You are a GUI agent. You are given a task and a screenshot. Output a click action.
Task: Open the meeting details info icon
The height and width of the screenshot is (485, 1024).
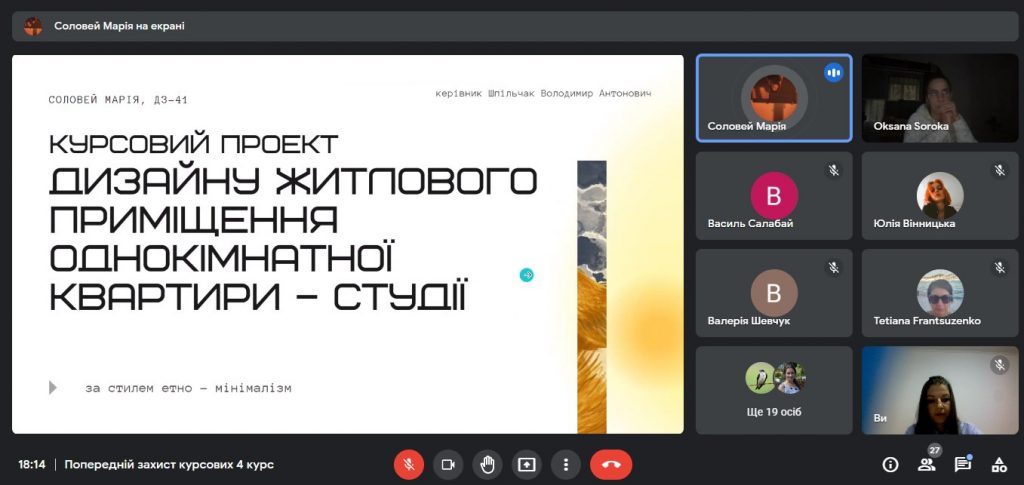point(890,464)
